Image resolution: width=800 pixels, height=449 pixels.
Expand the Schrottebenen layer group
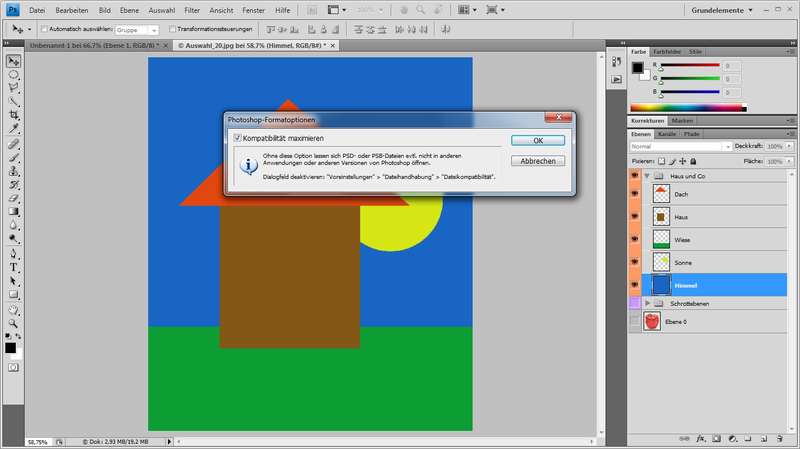[648, 302]
